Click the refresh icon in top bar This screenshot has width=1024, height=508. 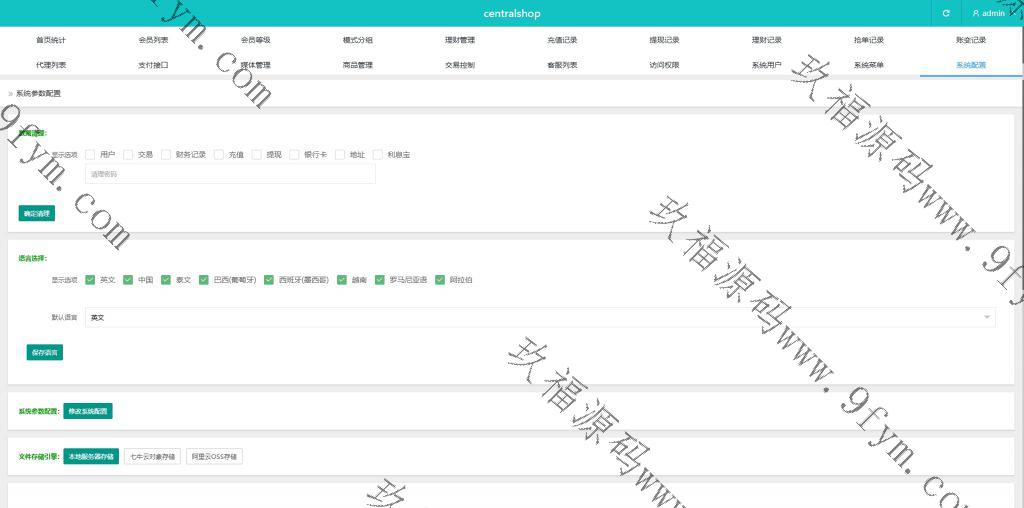pyautogui.click(x=946, y=13)
